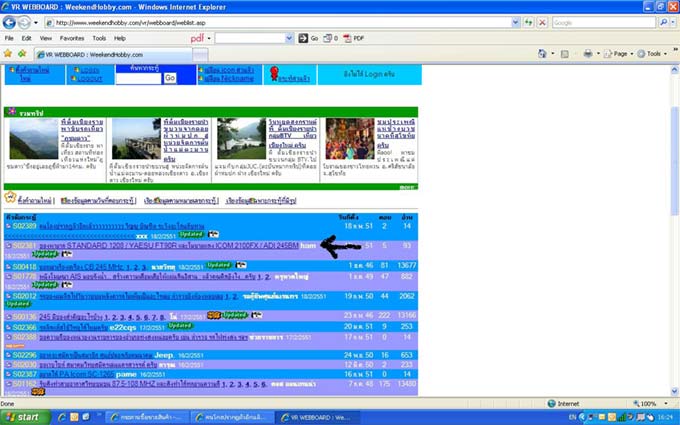Open the Favorites menu
The height and width of the screenshot is (425, 680).
coord(72,38)
